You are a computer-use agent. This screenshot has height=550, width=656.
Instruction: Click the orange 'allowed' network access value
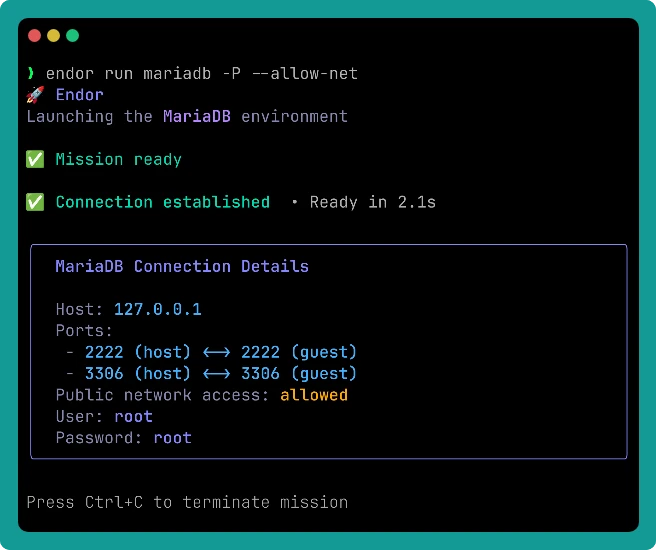coord(314,395)
